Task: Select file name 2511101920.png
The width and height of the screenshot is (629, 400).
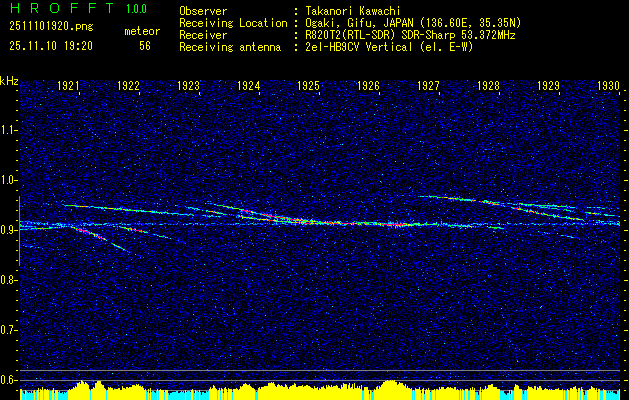Action: 51,27
